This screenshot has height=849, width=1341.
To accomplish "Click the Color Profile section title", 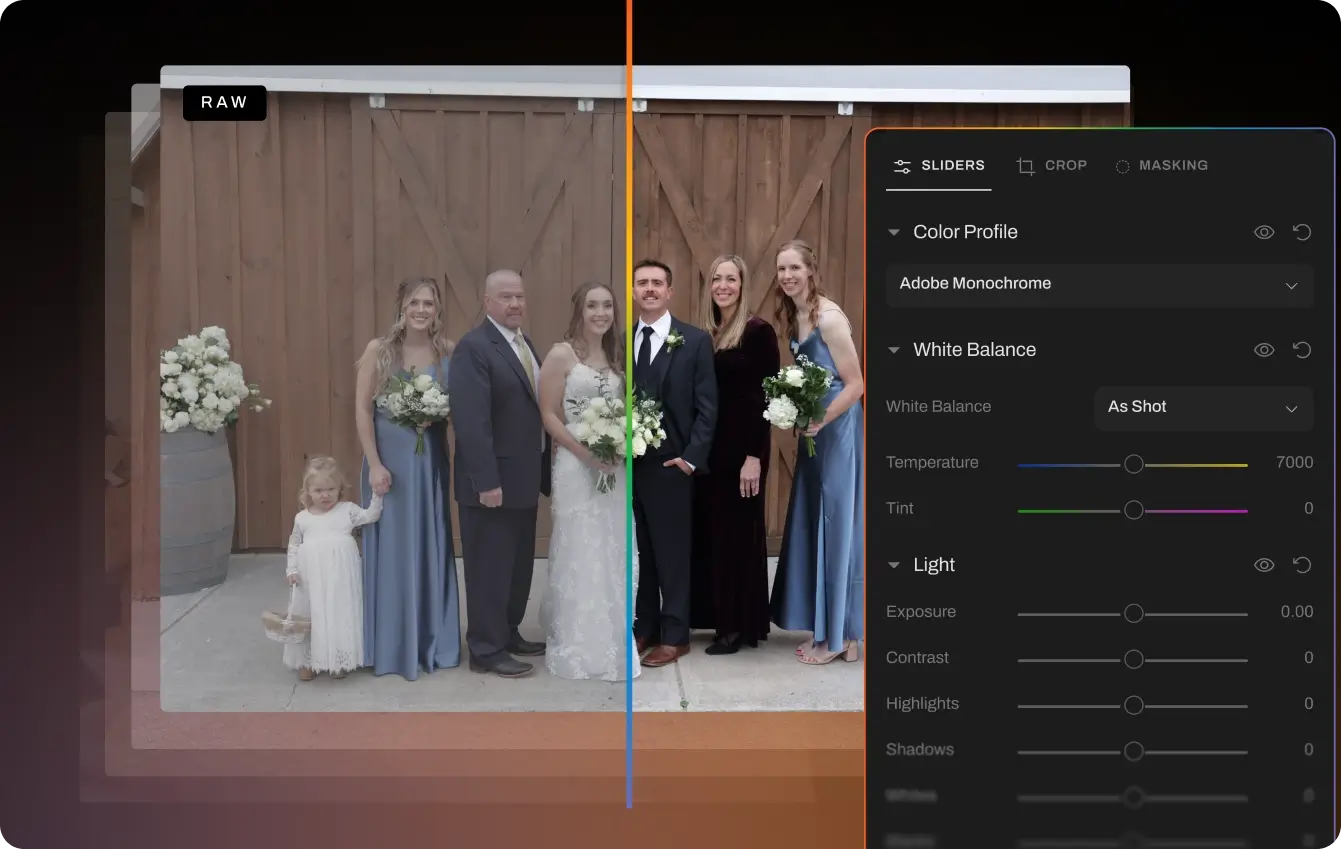I will (x=965, y=232).
